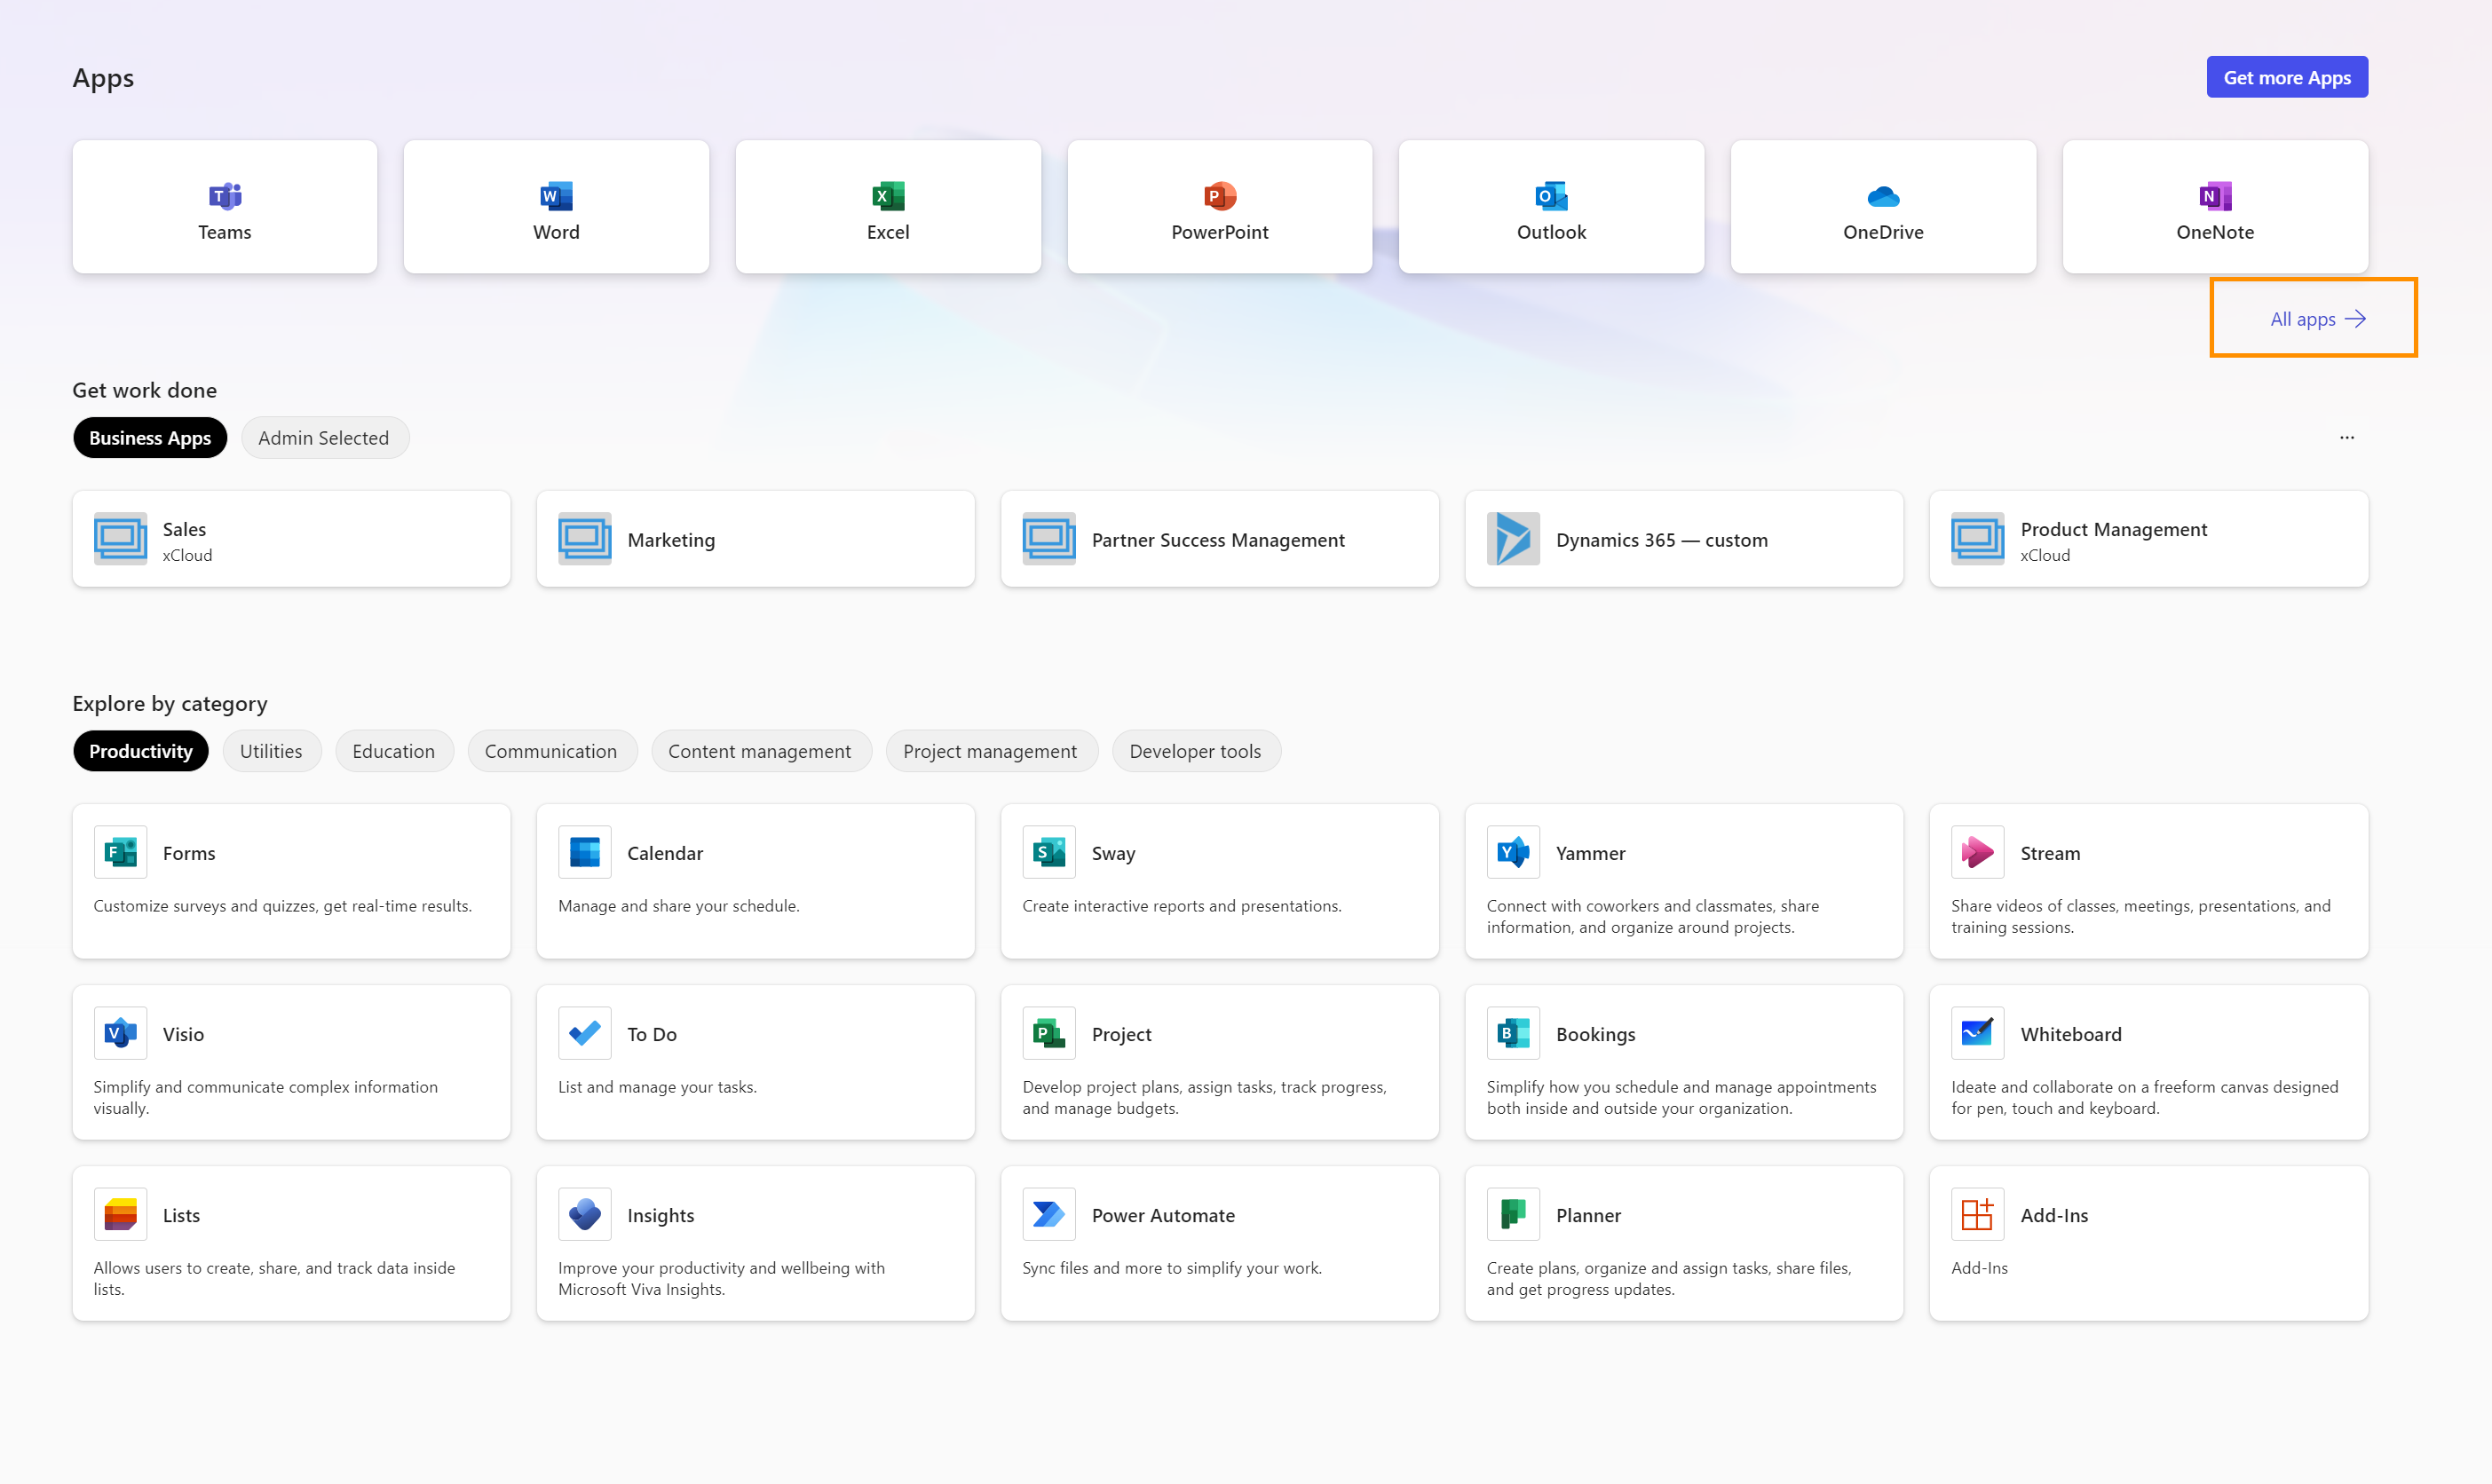
Task: Open the three-dot more options menu
Action: pos(2346,438)
